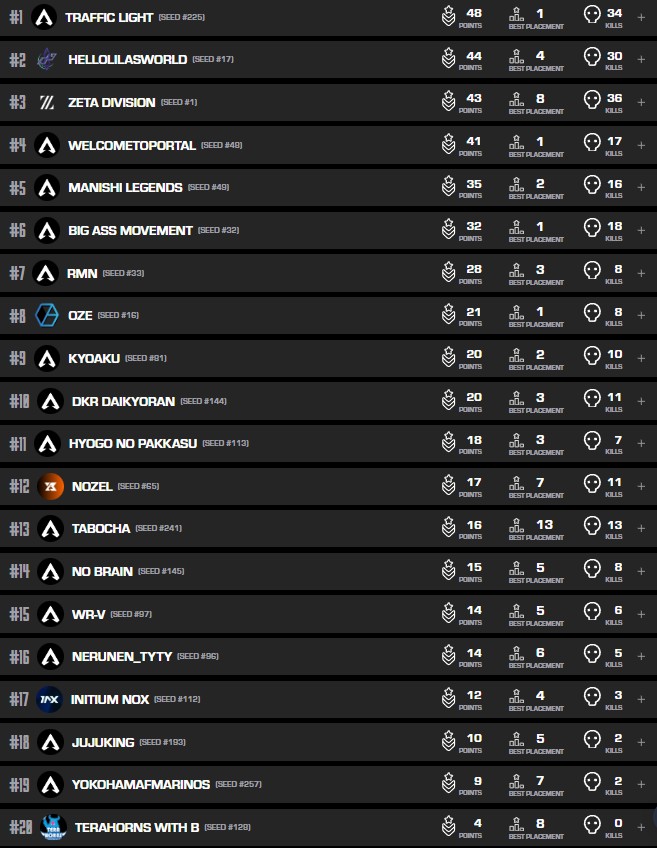The height and width of the screenshot is (848, 657).
Task: Click the points medal icon for WelcomeToPortal
Action: tap(449, 145)
